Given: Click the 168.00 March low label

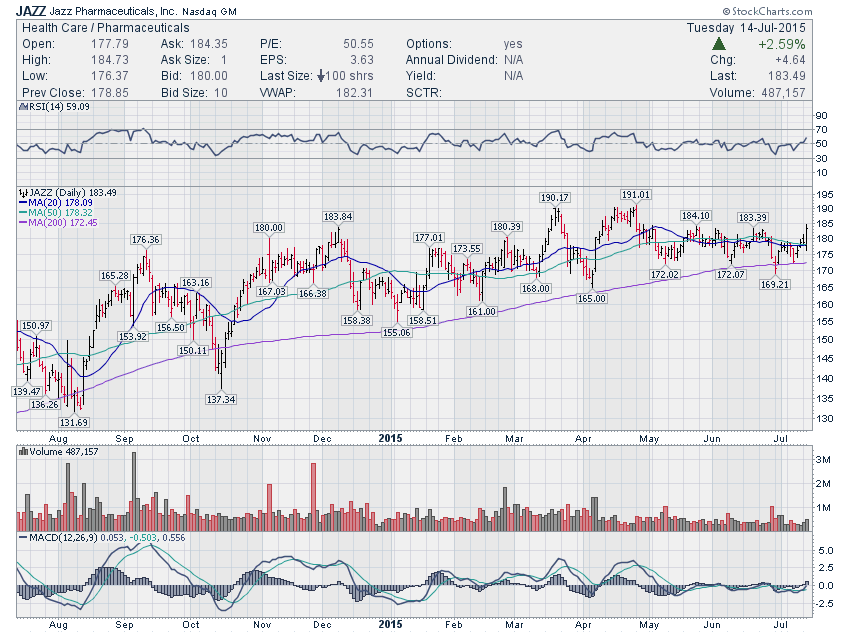Looking at the screenshot, I should click(536, 289).
